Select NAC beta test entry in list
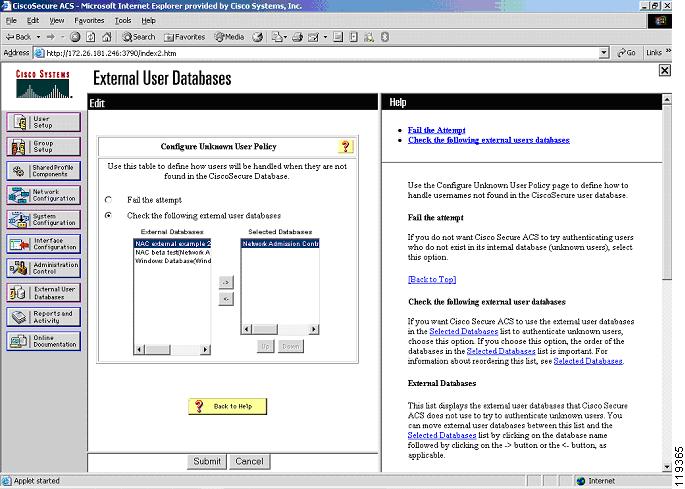The width and height of the screenshot is (685, 489). coord(172,252)
